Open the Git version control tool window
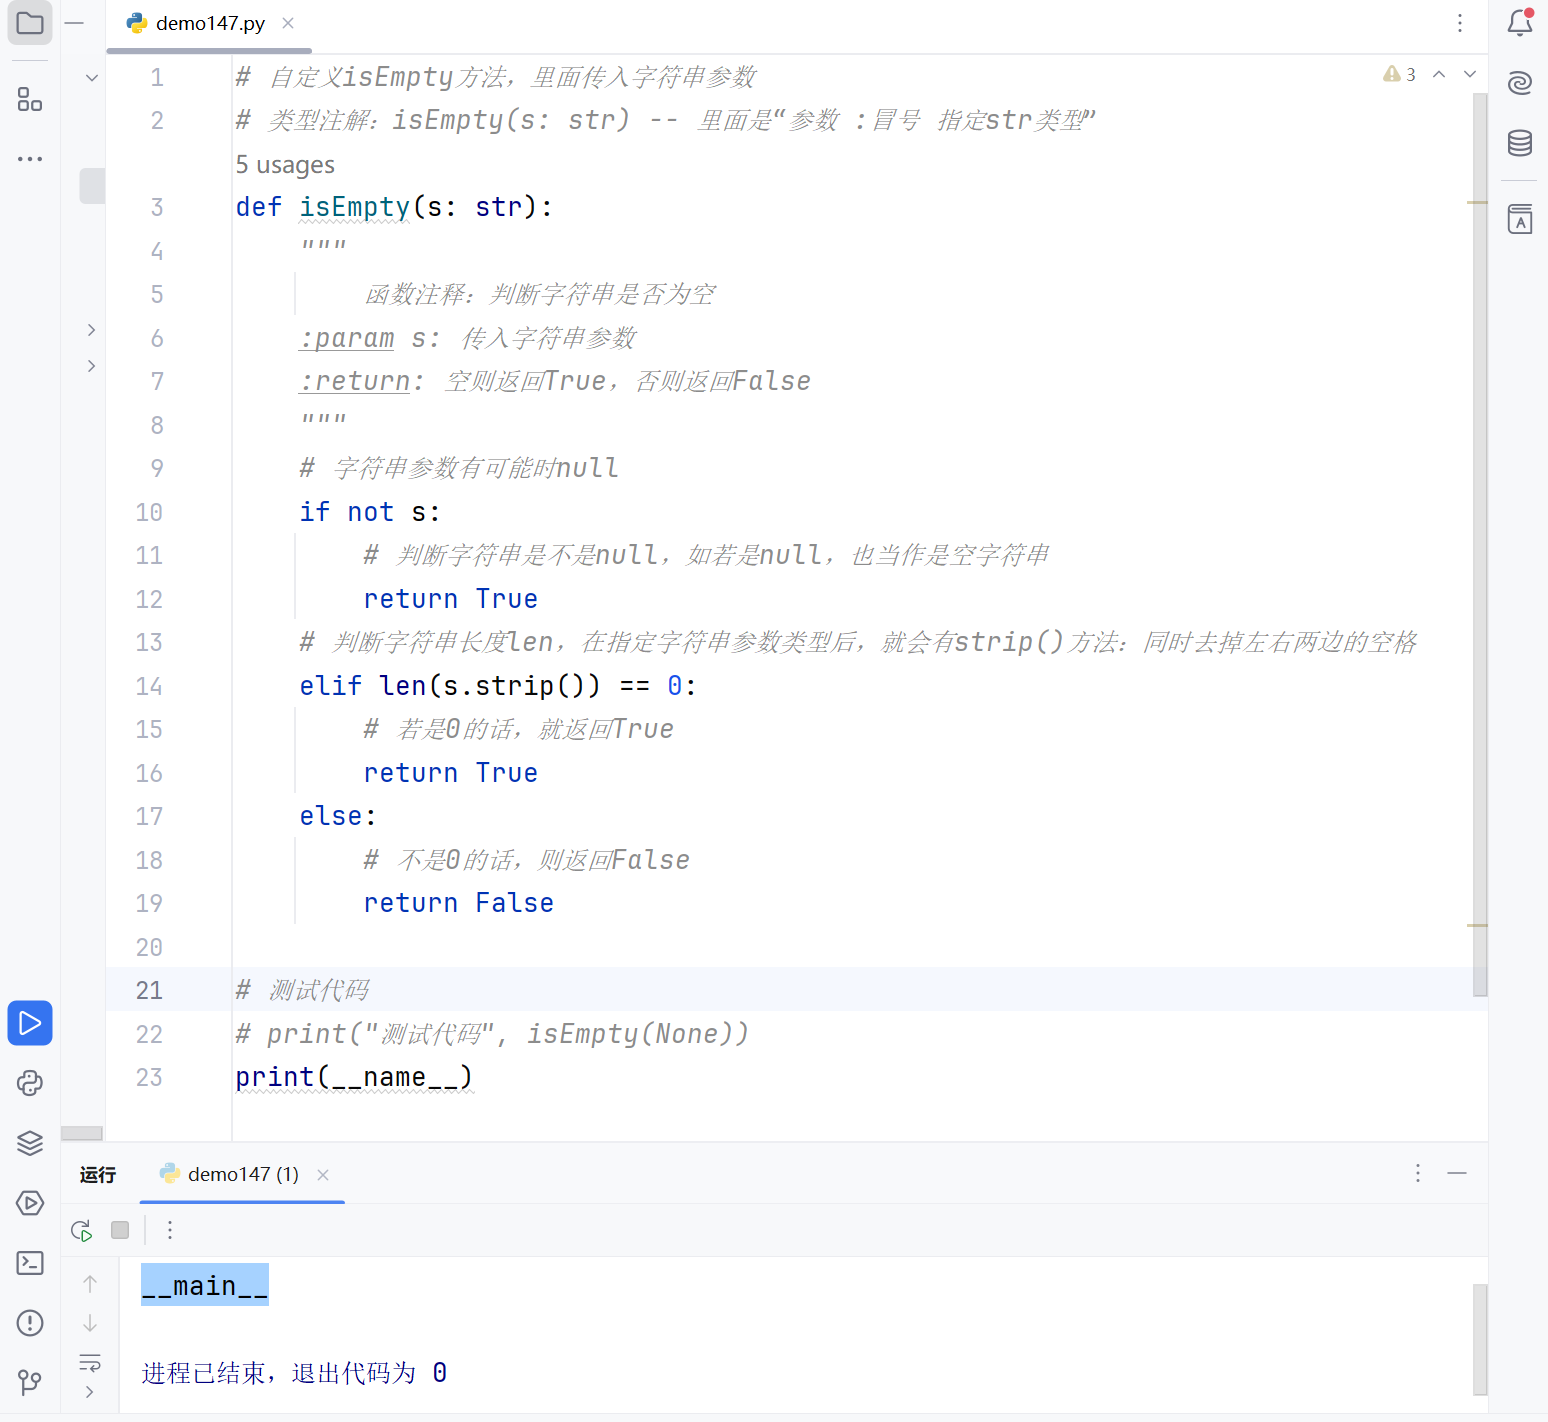 click(x=30, y=1383)
